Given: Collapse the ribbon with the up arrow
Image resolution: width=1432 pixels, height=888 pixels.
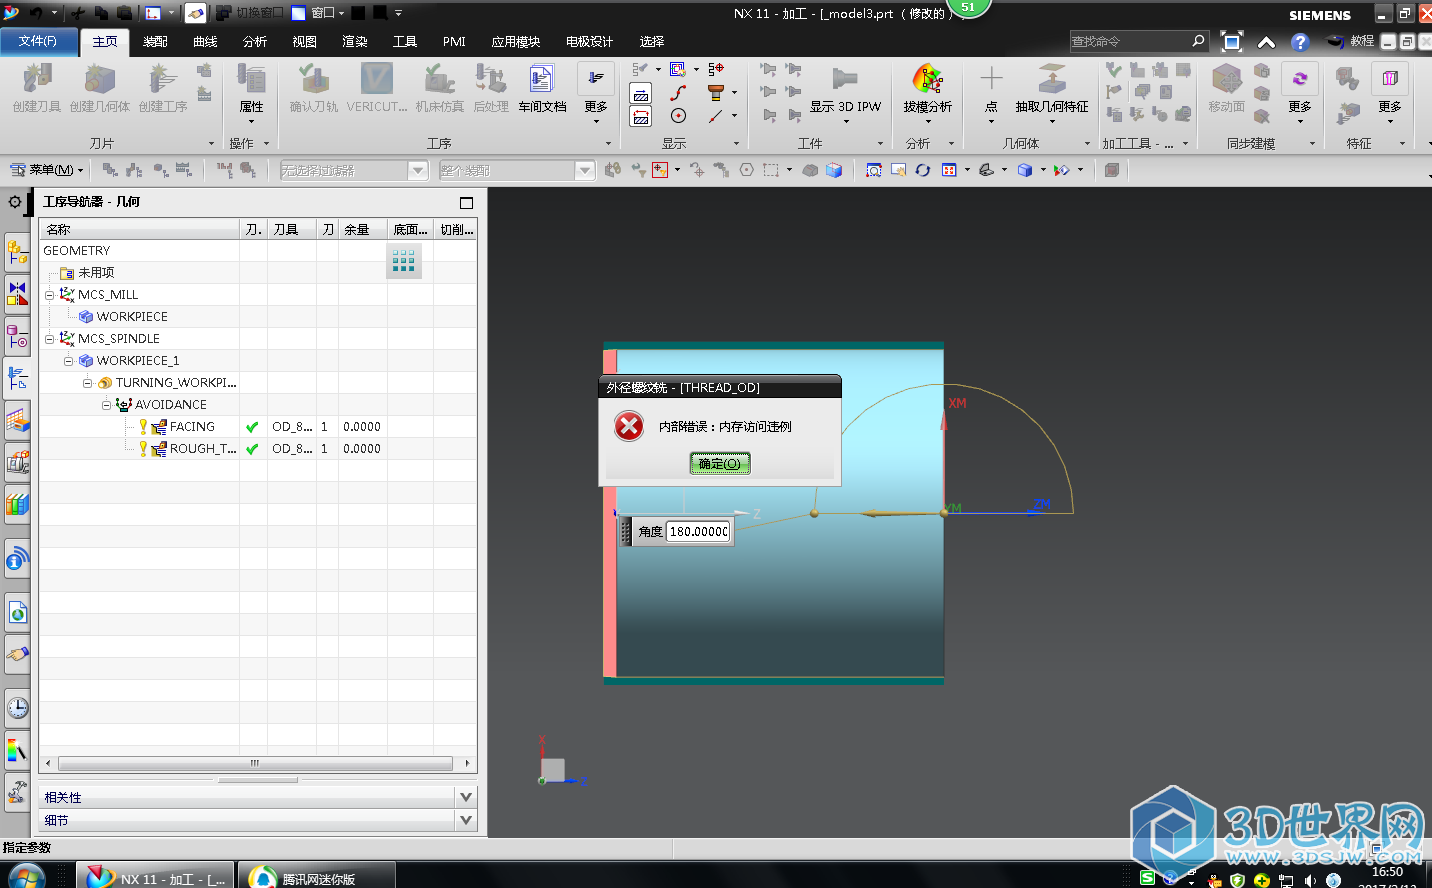Looking at the screenshot, I should [x=1266, y=42].
